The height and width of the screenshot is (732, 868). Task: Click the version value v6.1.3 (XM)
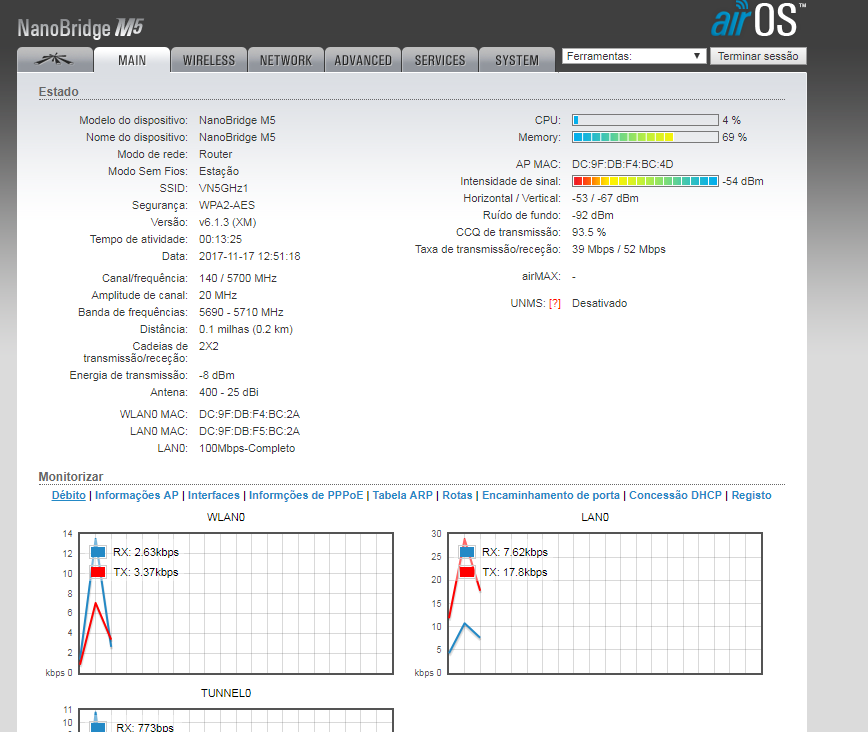coord(228,223)
